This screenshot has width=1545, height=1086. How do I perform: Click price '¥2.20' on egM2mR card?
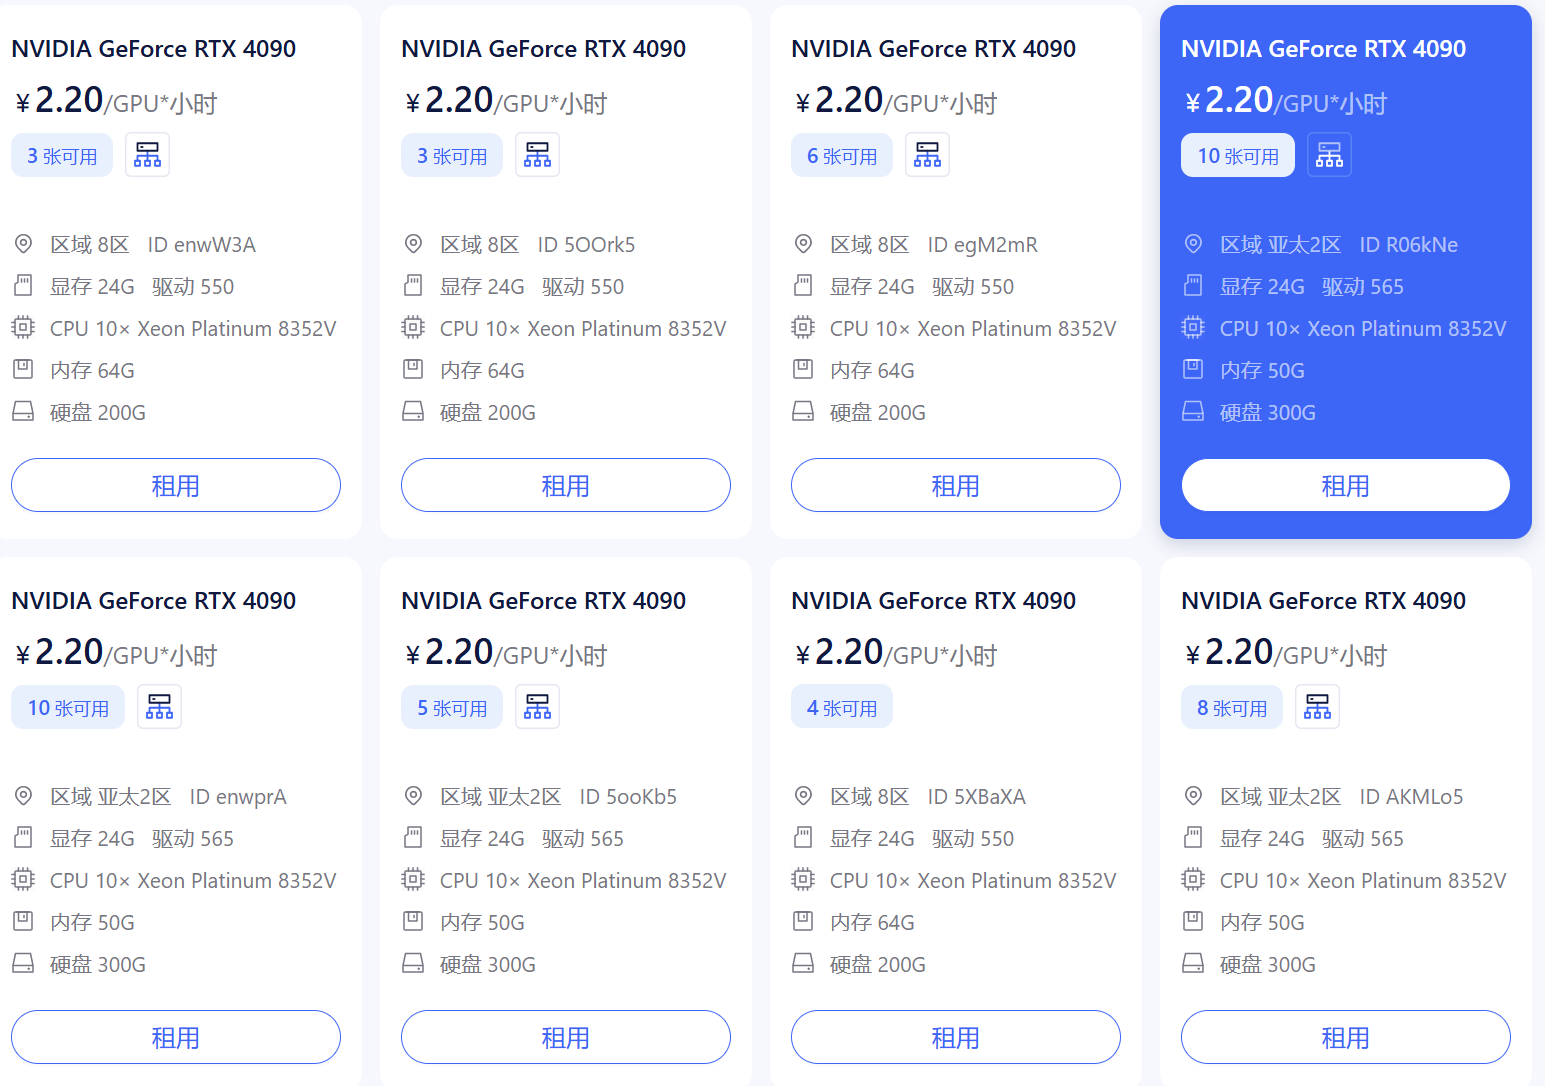point(839,100)
